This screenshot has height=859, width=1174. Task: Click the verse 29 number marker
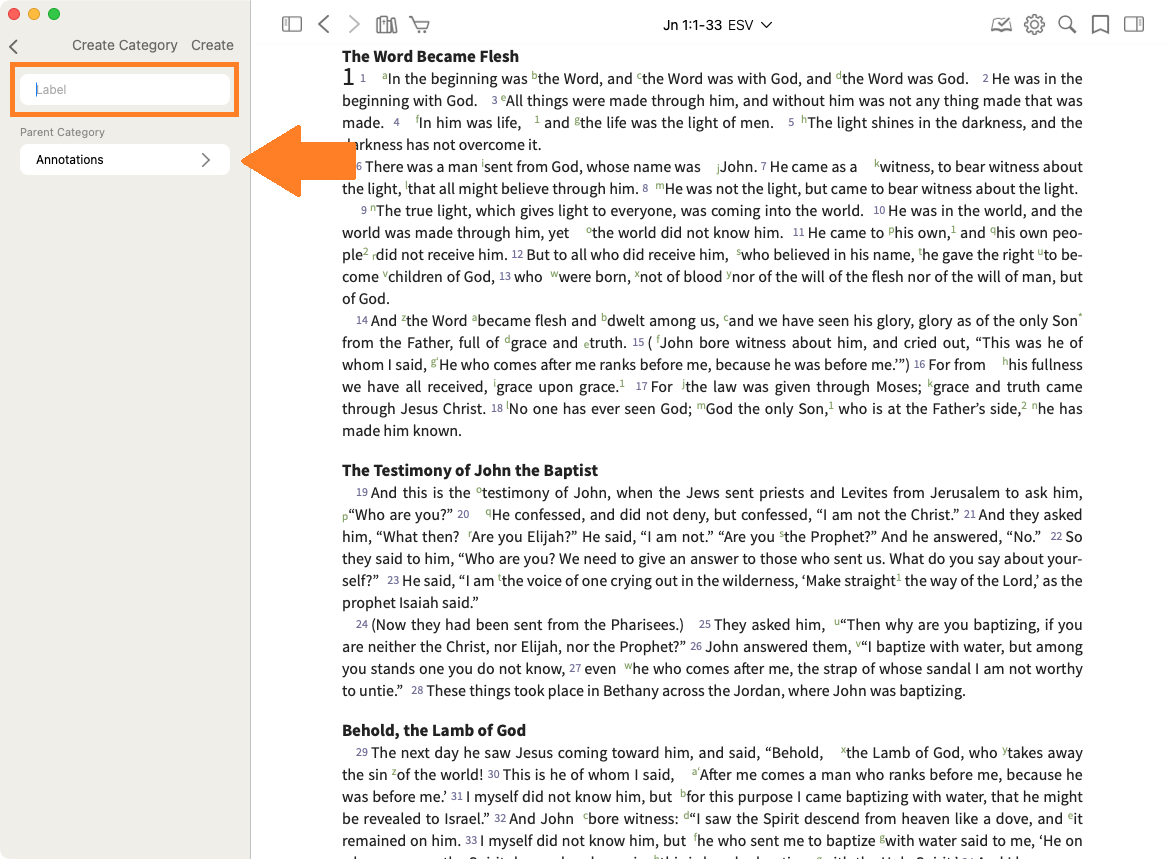pyautogui.click(x=362, y=753)
